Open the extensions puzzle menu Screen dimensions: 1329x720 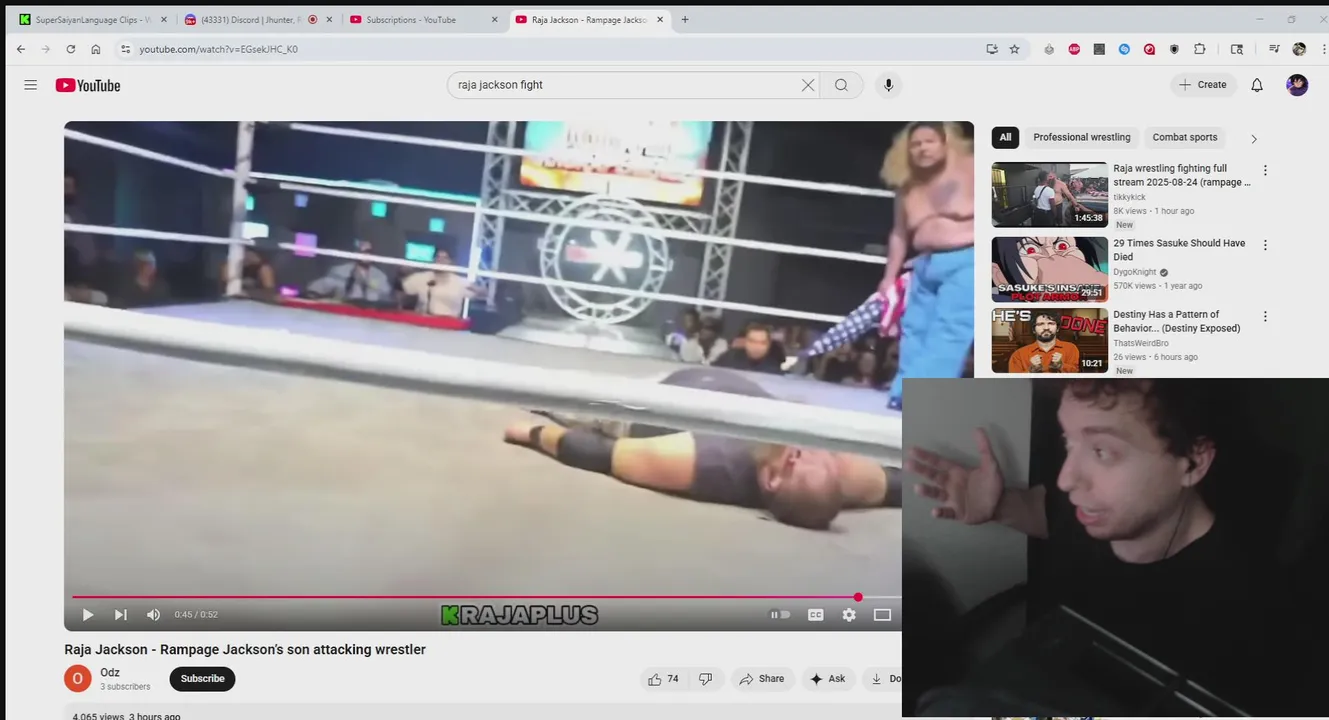coord(1200,49)
